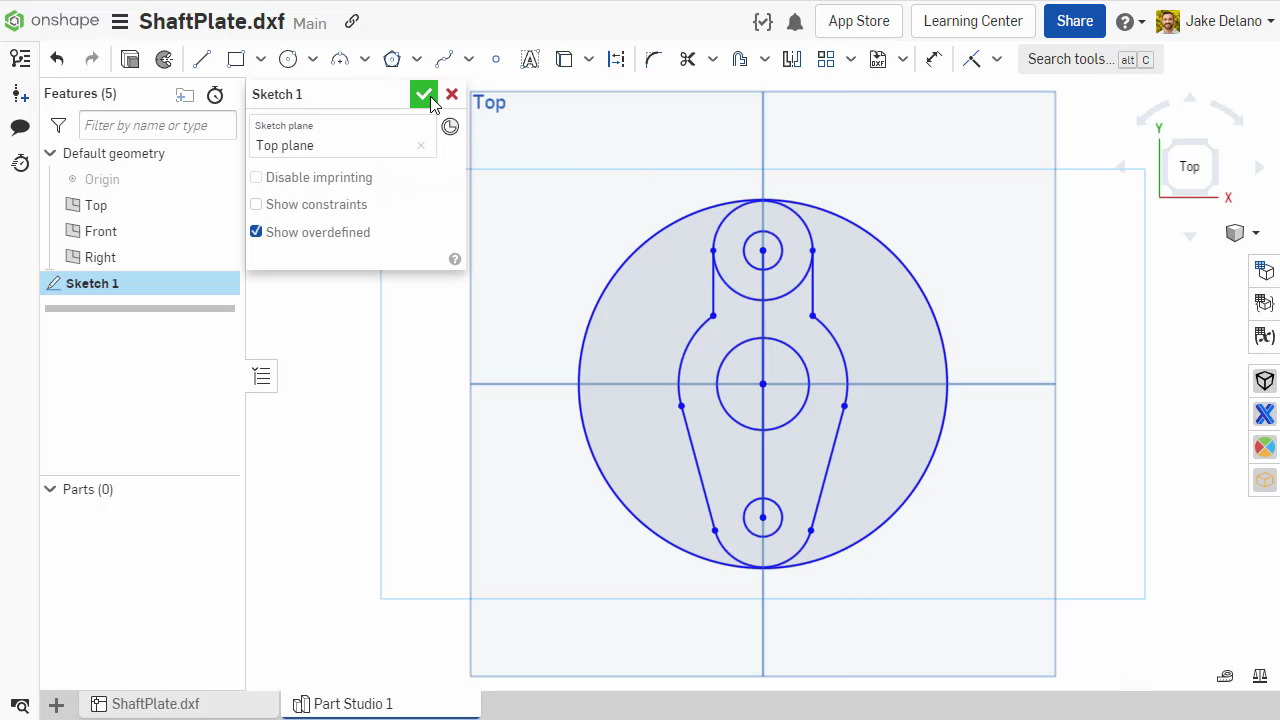
Task: Switch to the ShaftPlate.dxf tab
Action: [x=155, y=704]
